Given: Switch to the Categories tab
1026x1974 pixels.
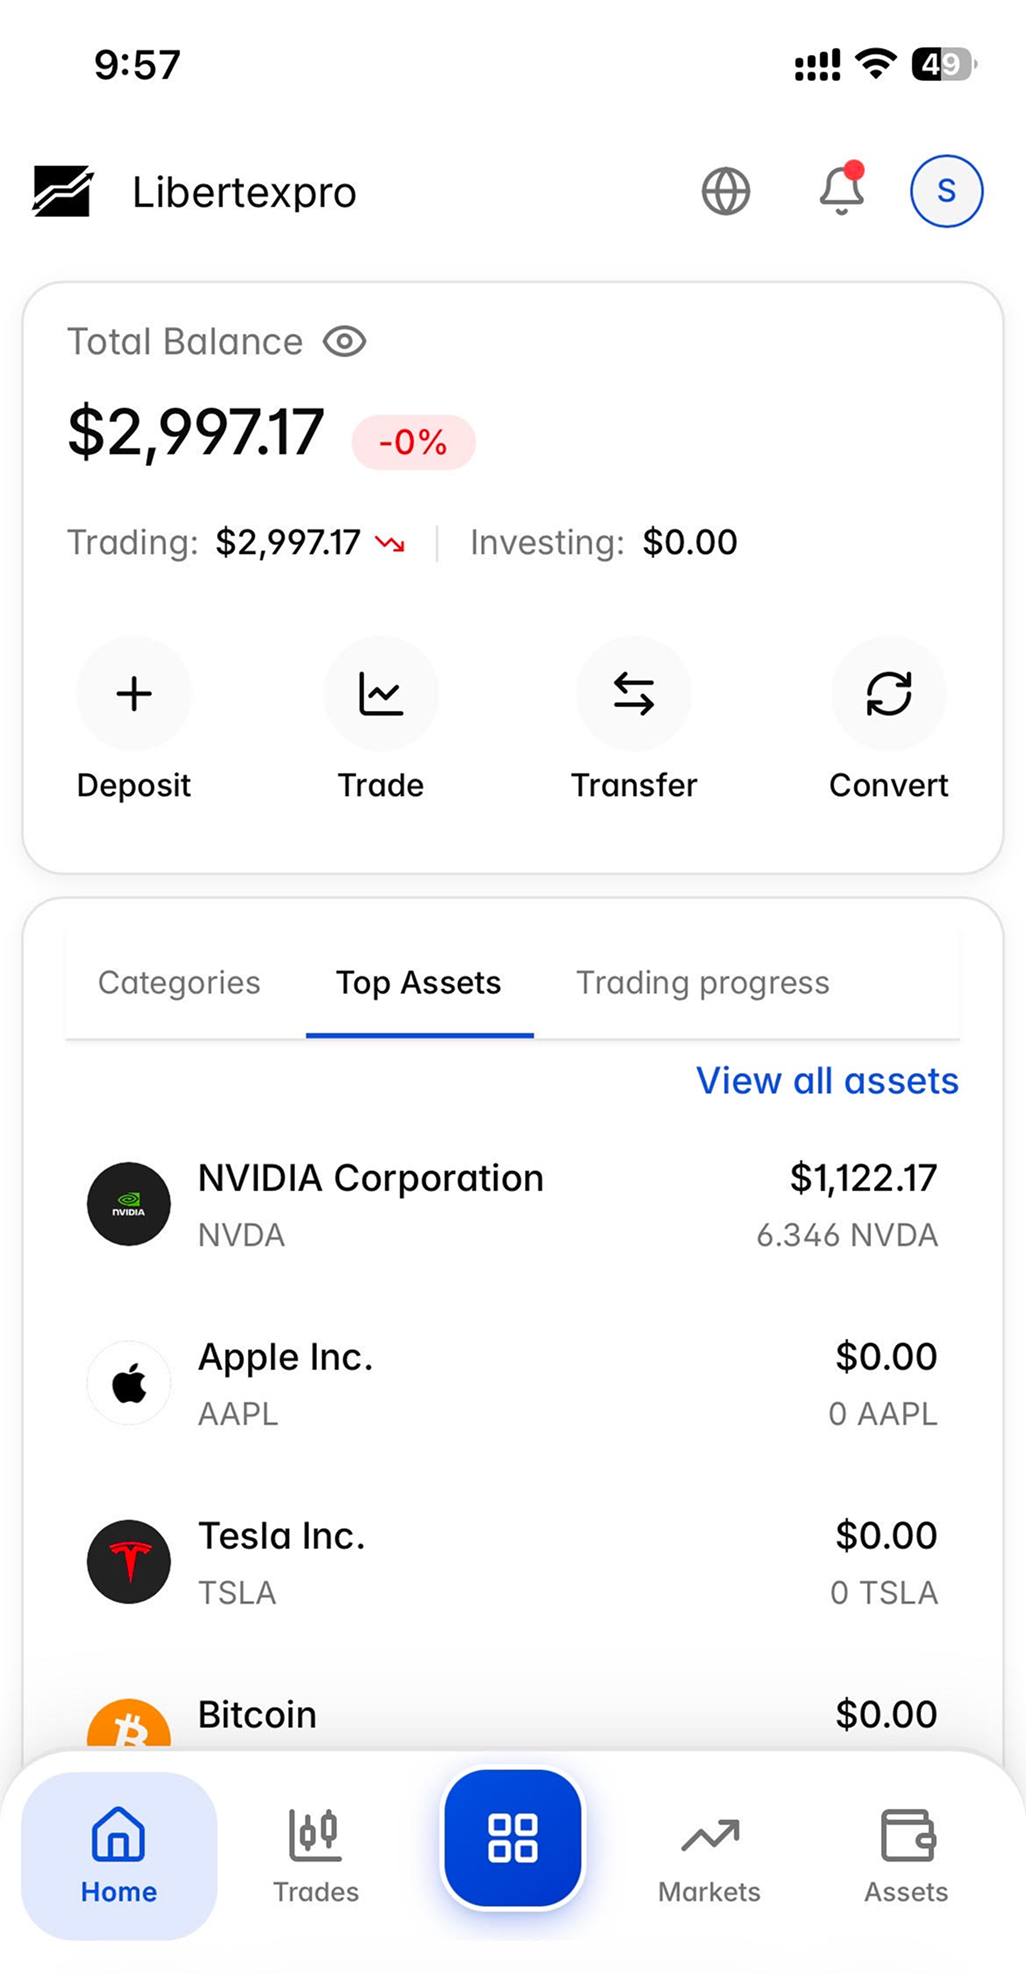Looking at the screenshot, I should pos(179,983).
